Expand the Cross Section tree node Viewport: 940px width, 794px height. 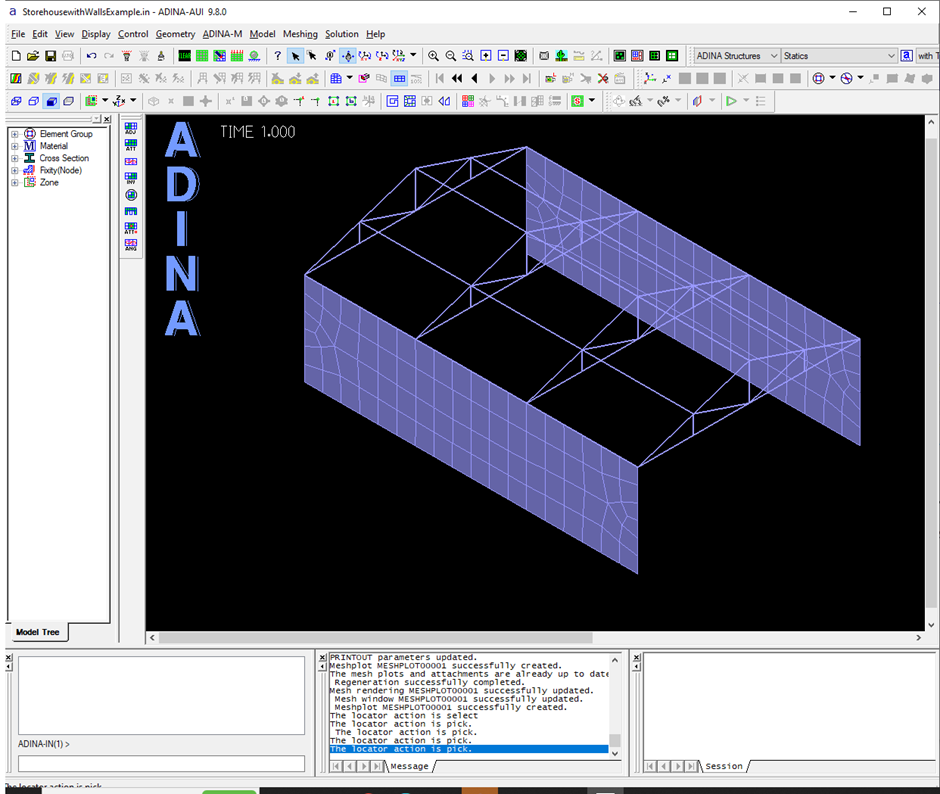coord(14,158)
